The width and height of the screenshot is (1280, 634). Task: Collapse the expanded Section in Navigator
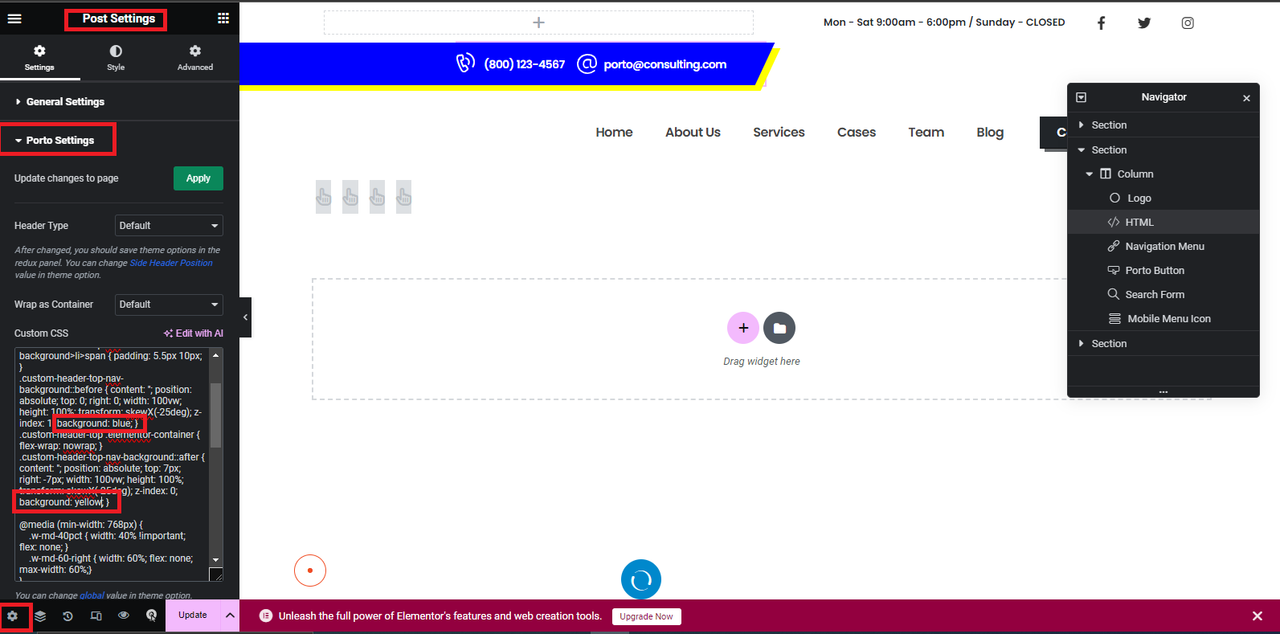[1081, 150]
